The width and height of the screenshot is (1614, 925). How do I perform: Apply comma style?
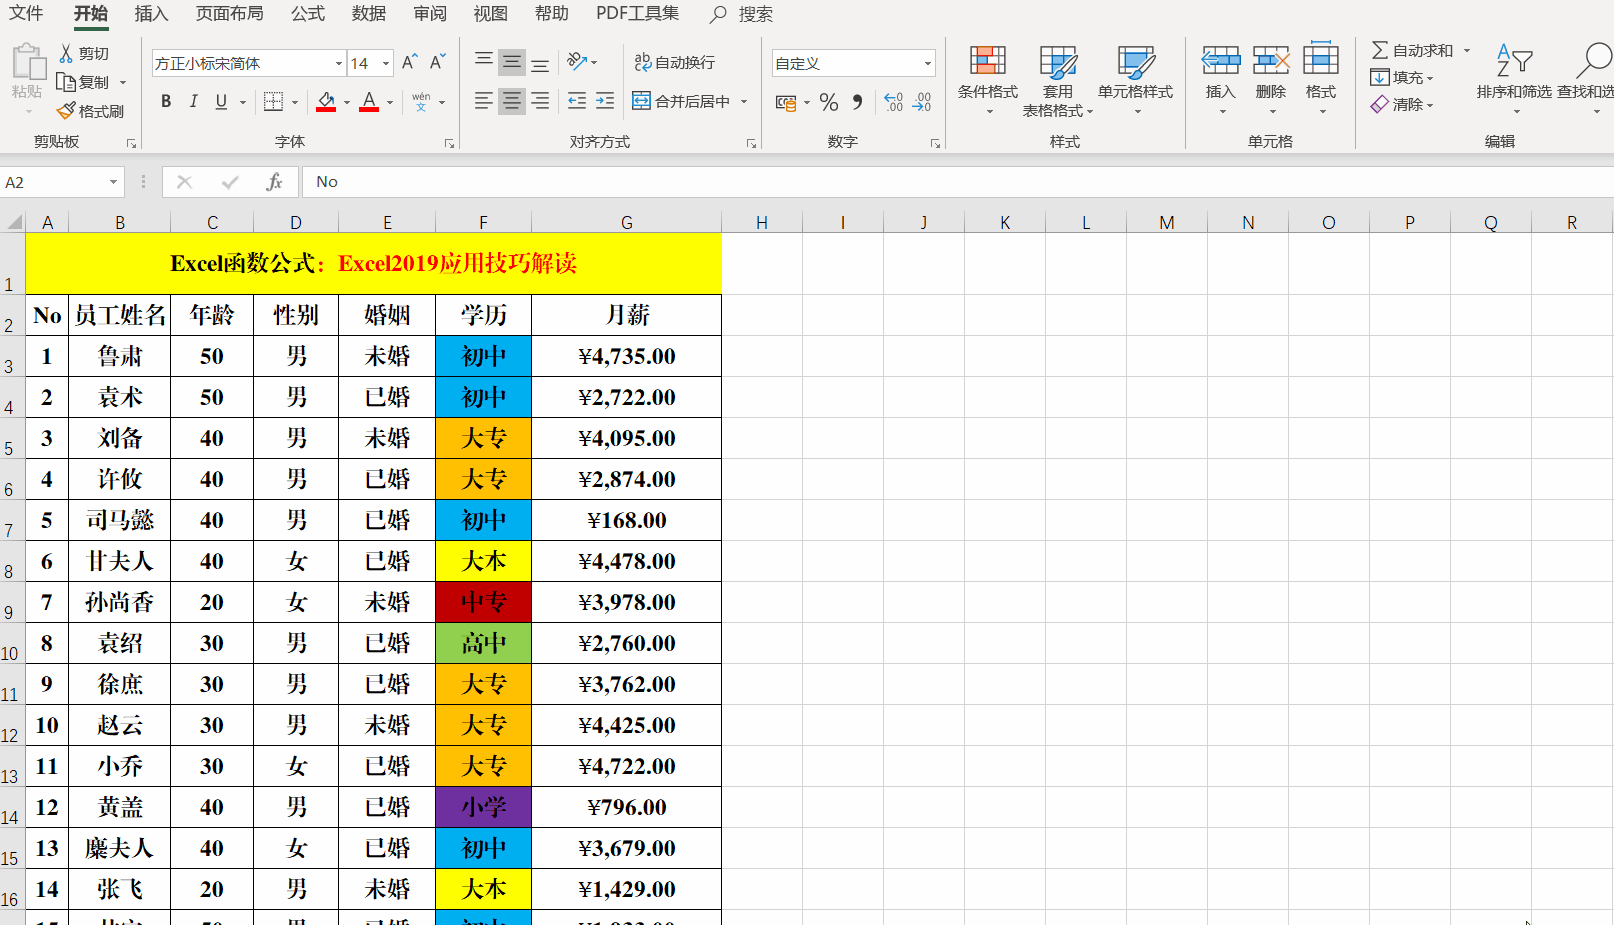pos(857,102)
